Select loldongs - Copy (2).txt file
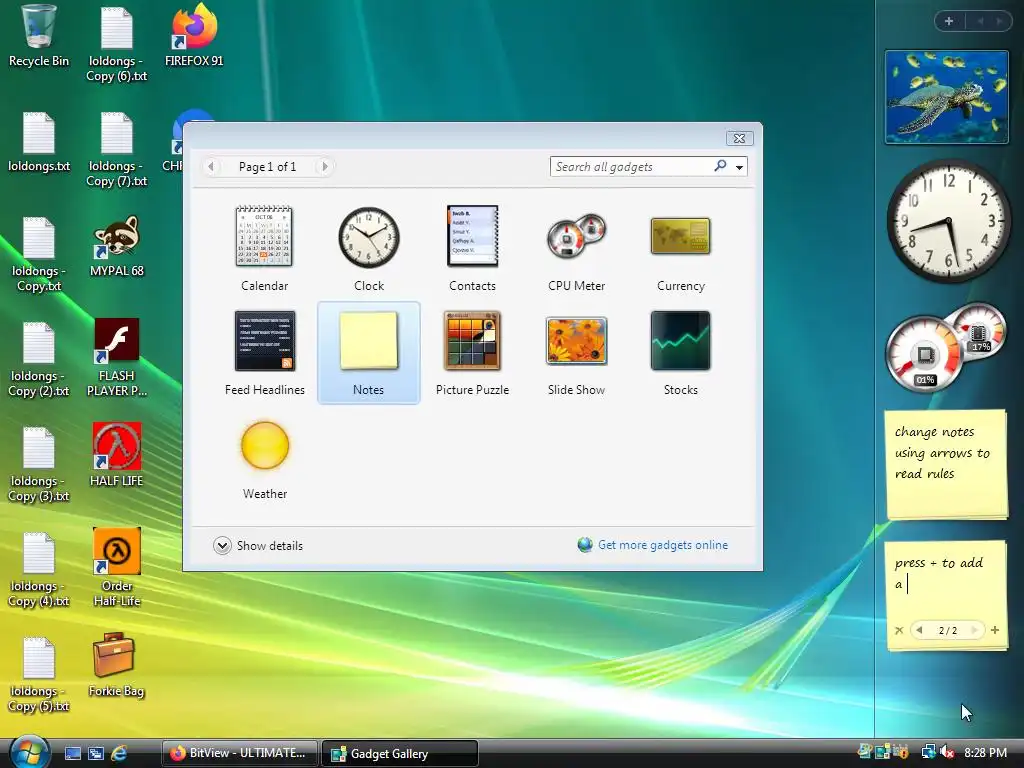Image resolution: width=1024 pixels, height=768 pixels. [x=39, y=359]
